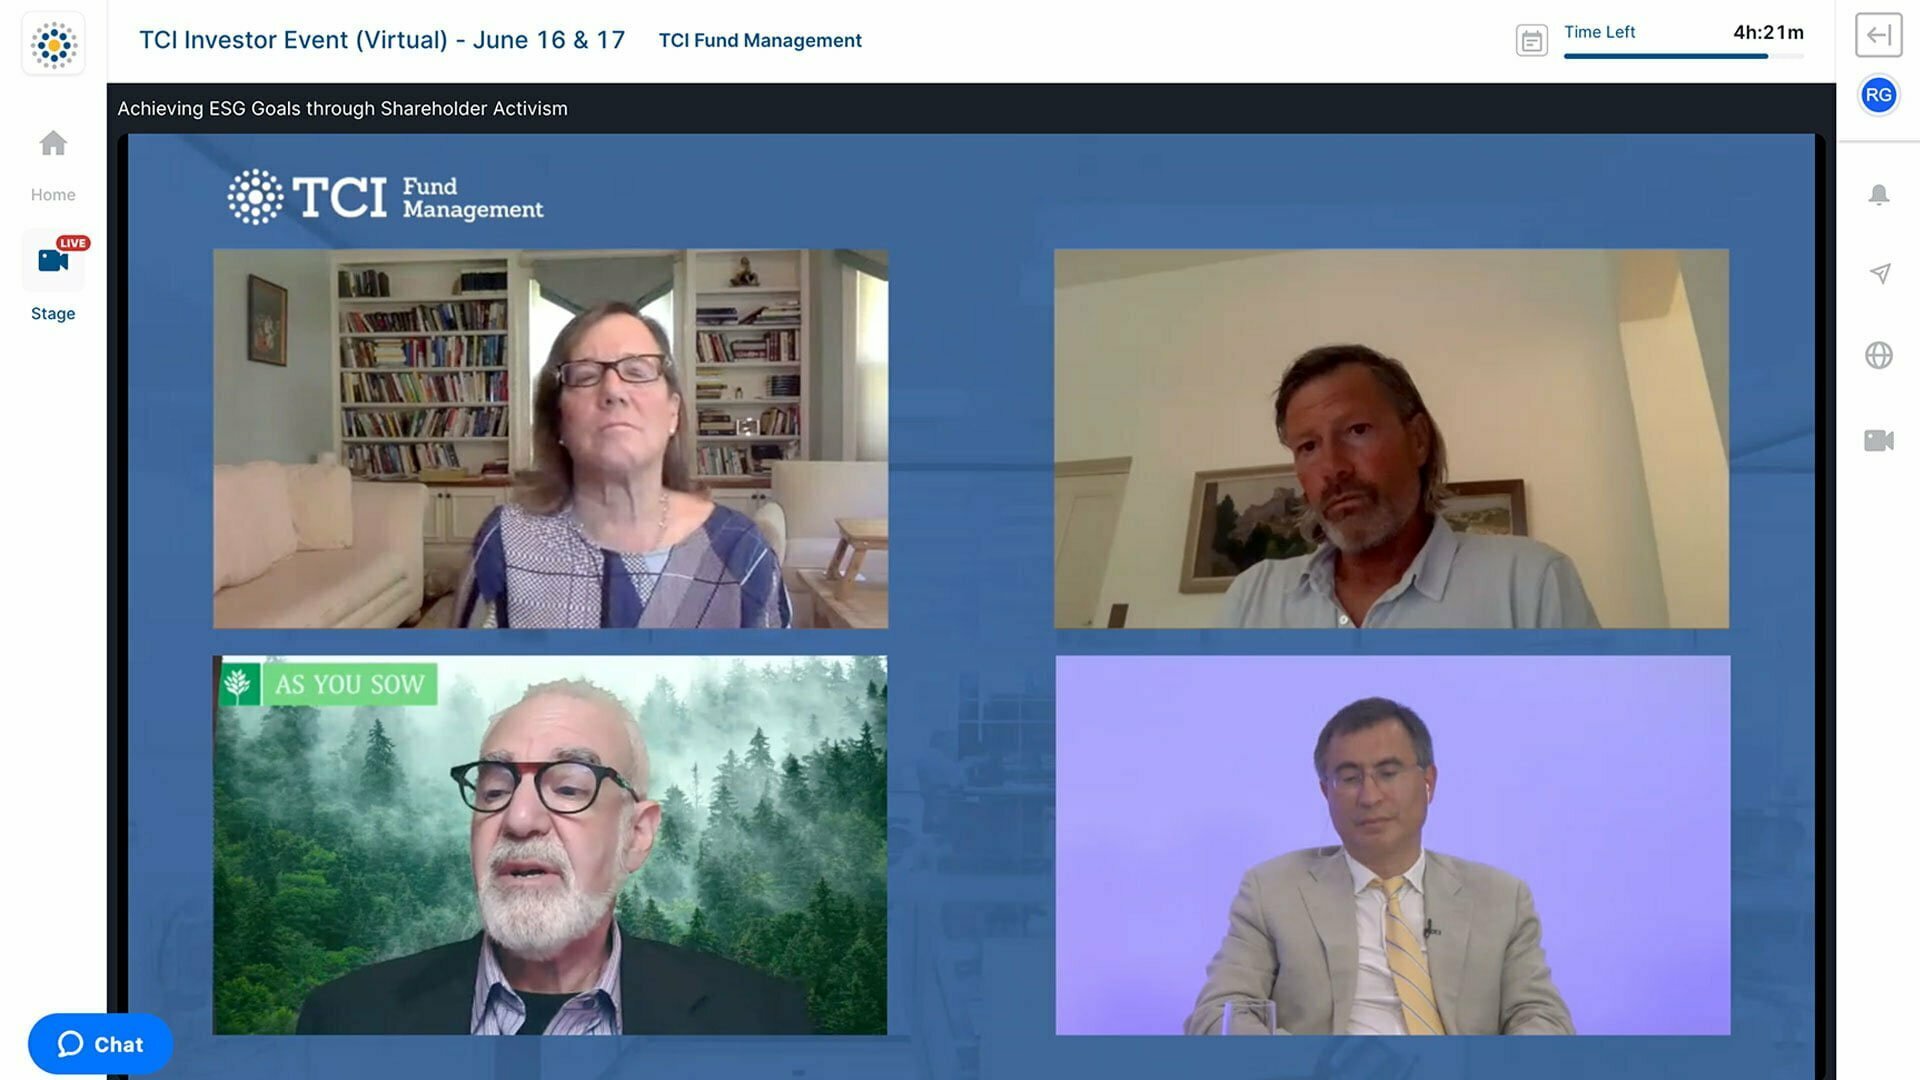Open the RG profile avatar
The width and height of the screenshot is (1920, 1080).
1878,95
